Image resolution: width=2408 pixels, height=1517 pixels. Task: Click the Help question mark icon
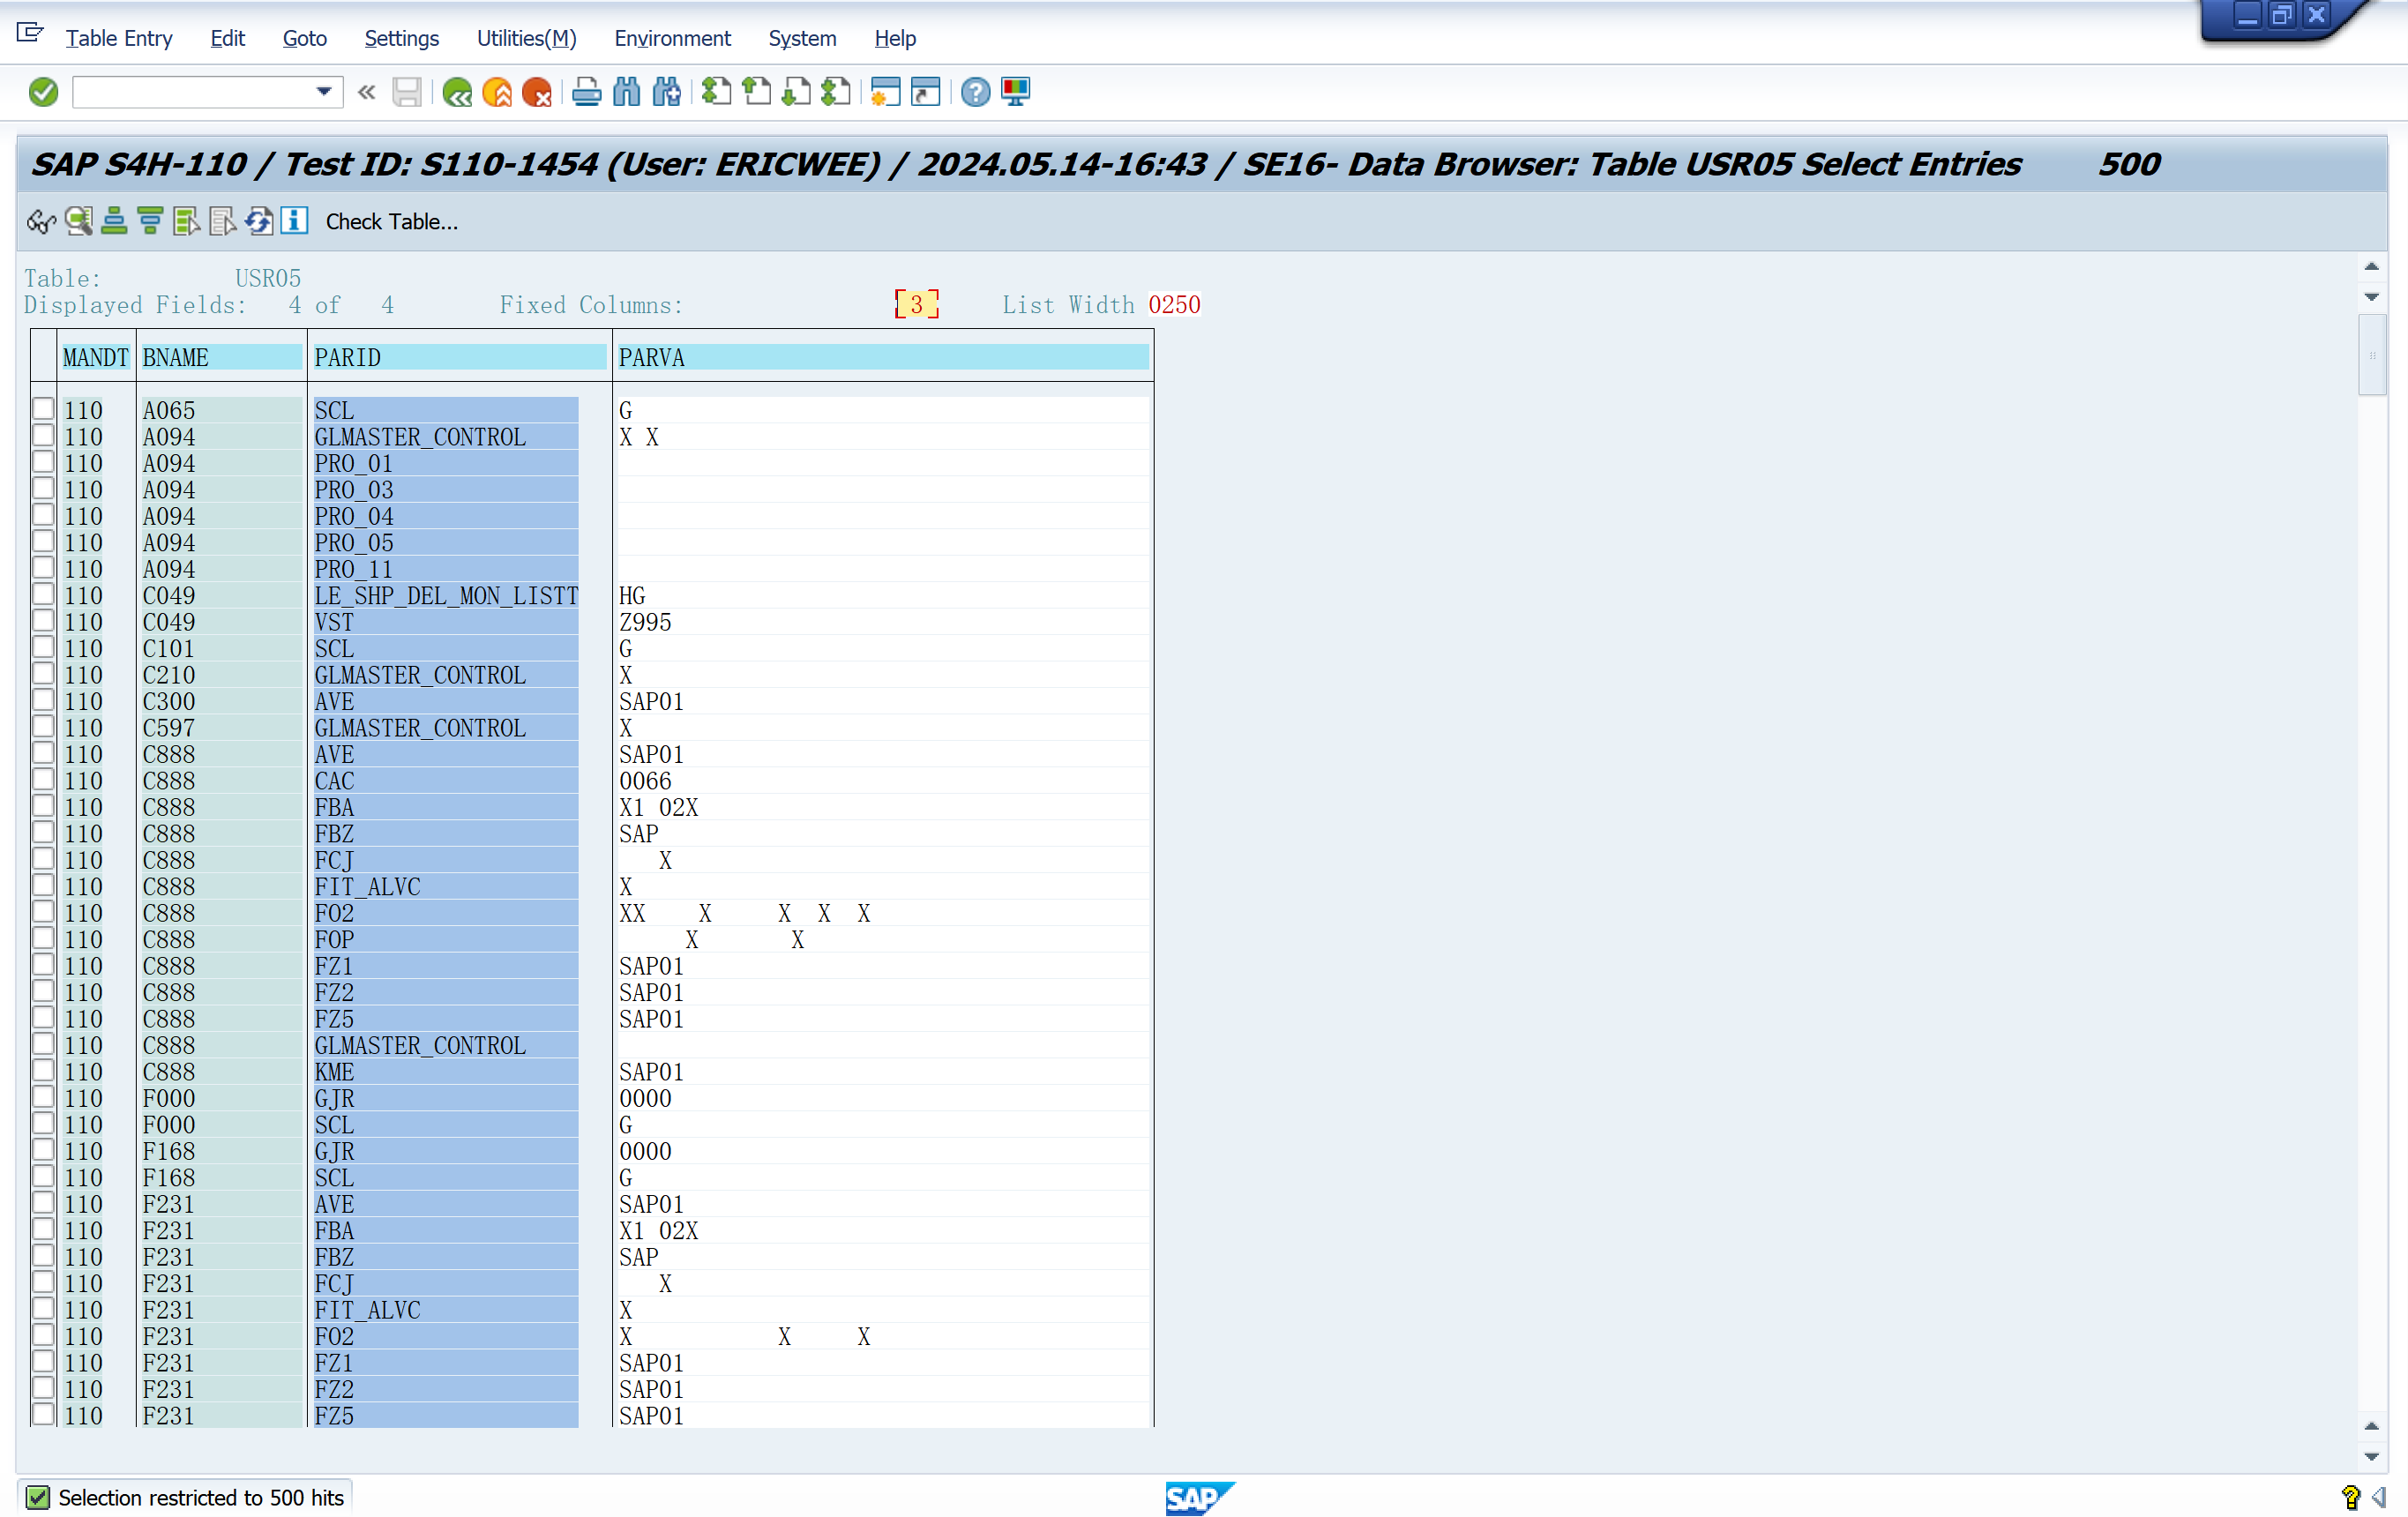[x=975, y=92]
